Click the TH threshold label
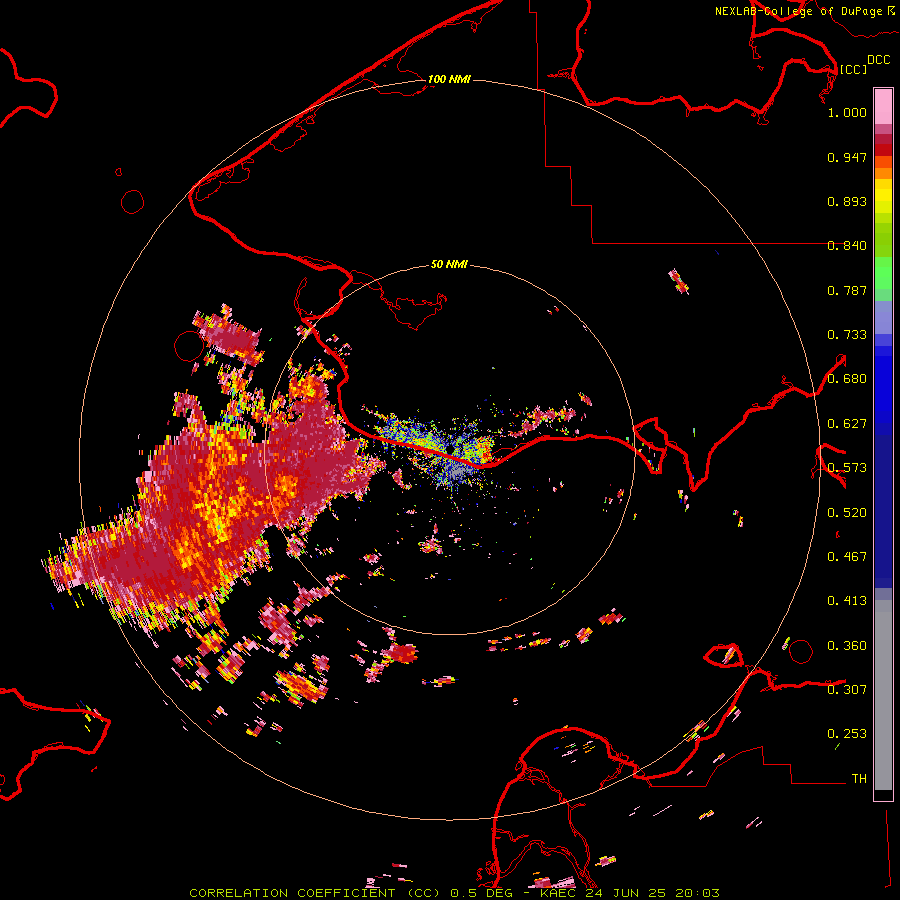900x900 pixels. (859, 779)
